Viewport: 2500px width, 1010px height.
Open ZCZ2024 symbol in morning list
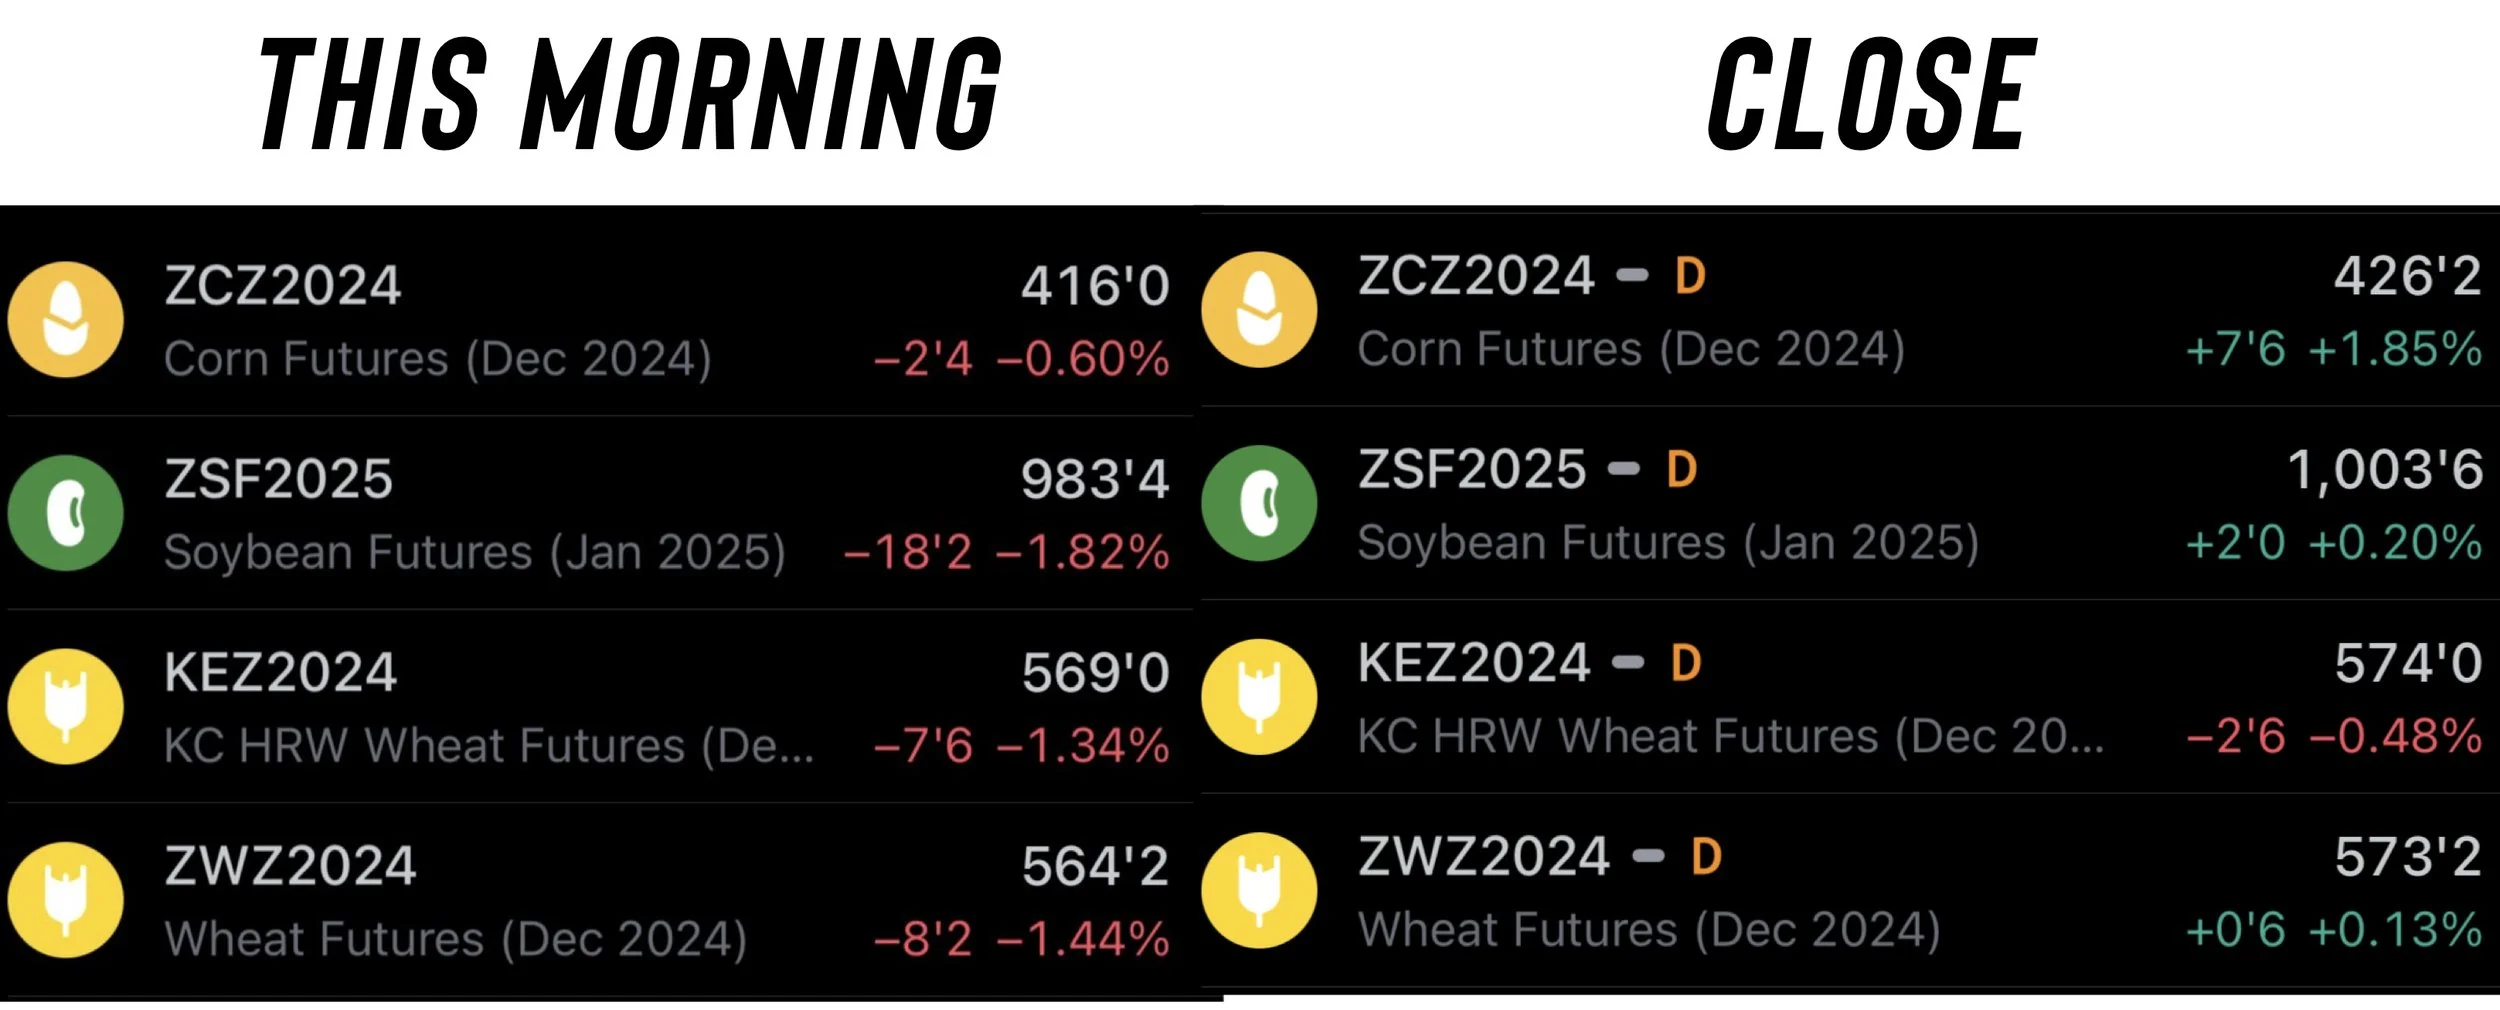click(283, 286)
